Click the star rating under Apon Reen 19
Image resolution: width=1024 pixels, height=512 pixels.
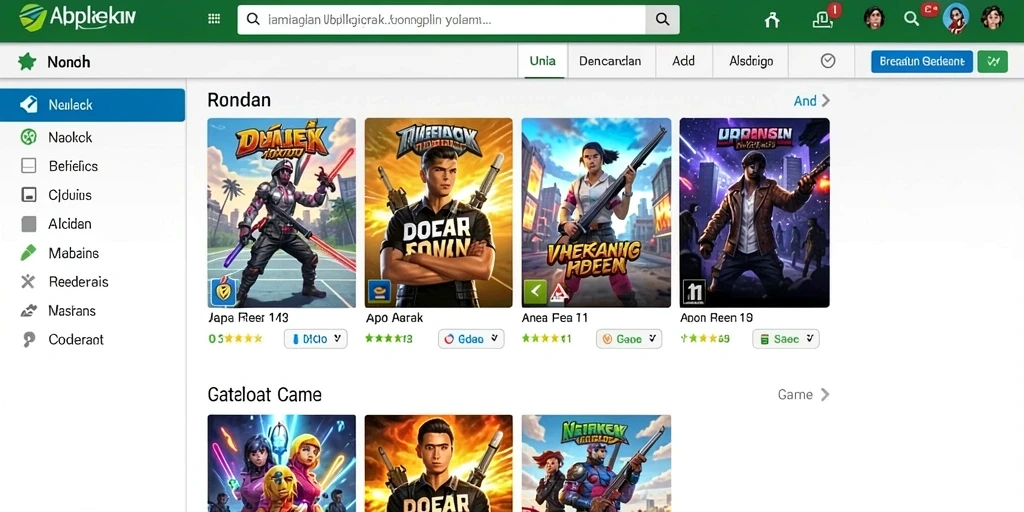tap(705, 339)
